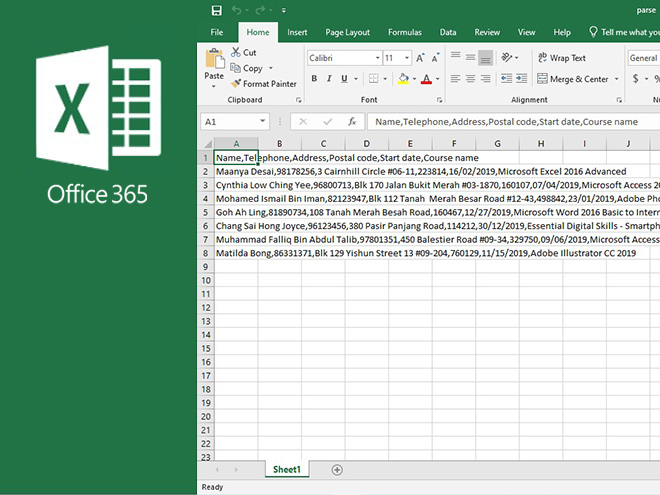This screenshot has width=660, height=495.
Task: Toggle Bold formatting
Action: (x=314, y=79)
